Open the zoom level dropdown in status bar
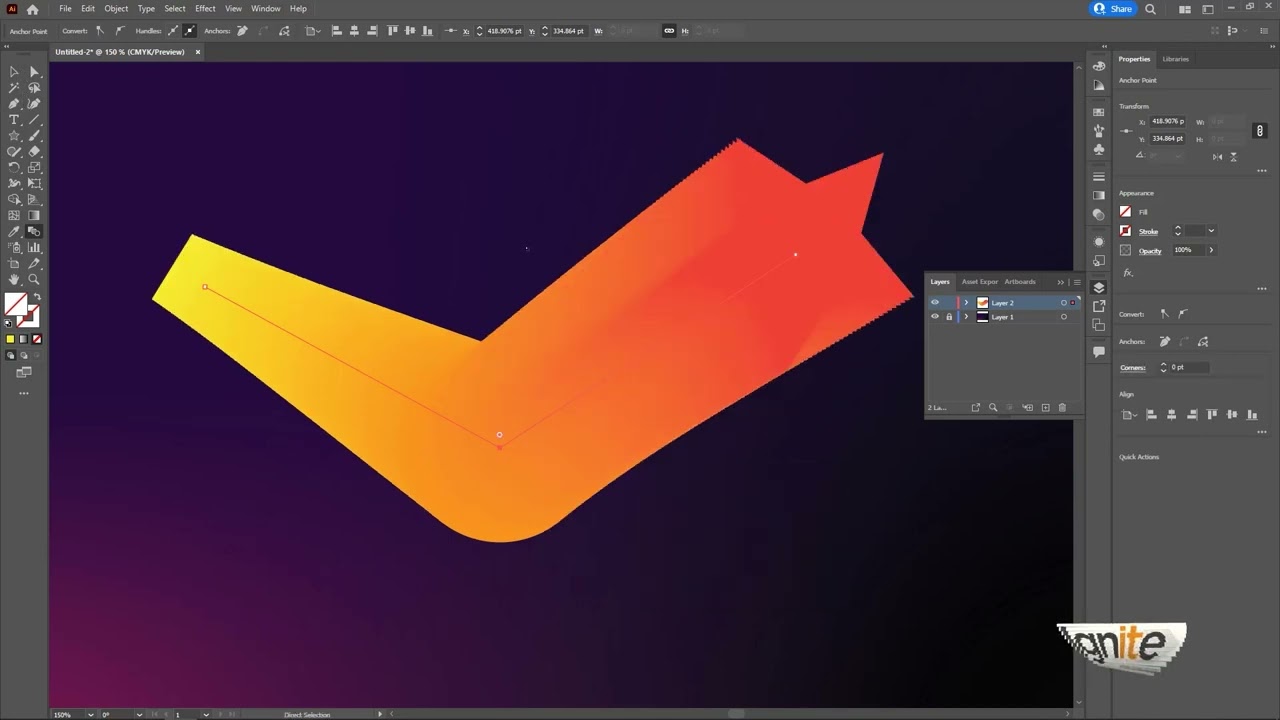 click(90, 714)
